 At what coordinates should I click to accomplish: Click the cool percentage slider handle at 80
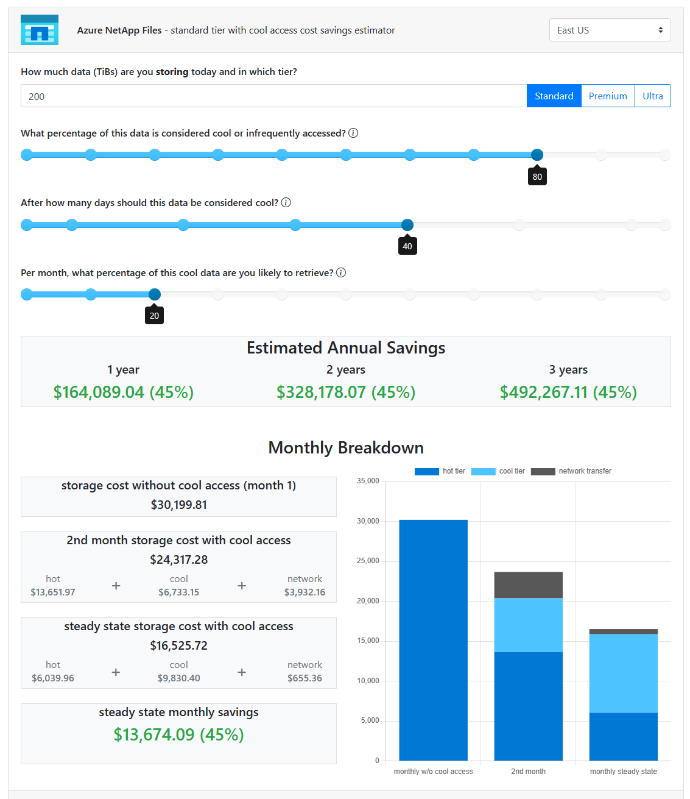tap(537, 155)
